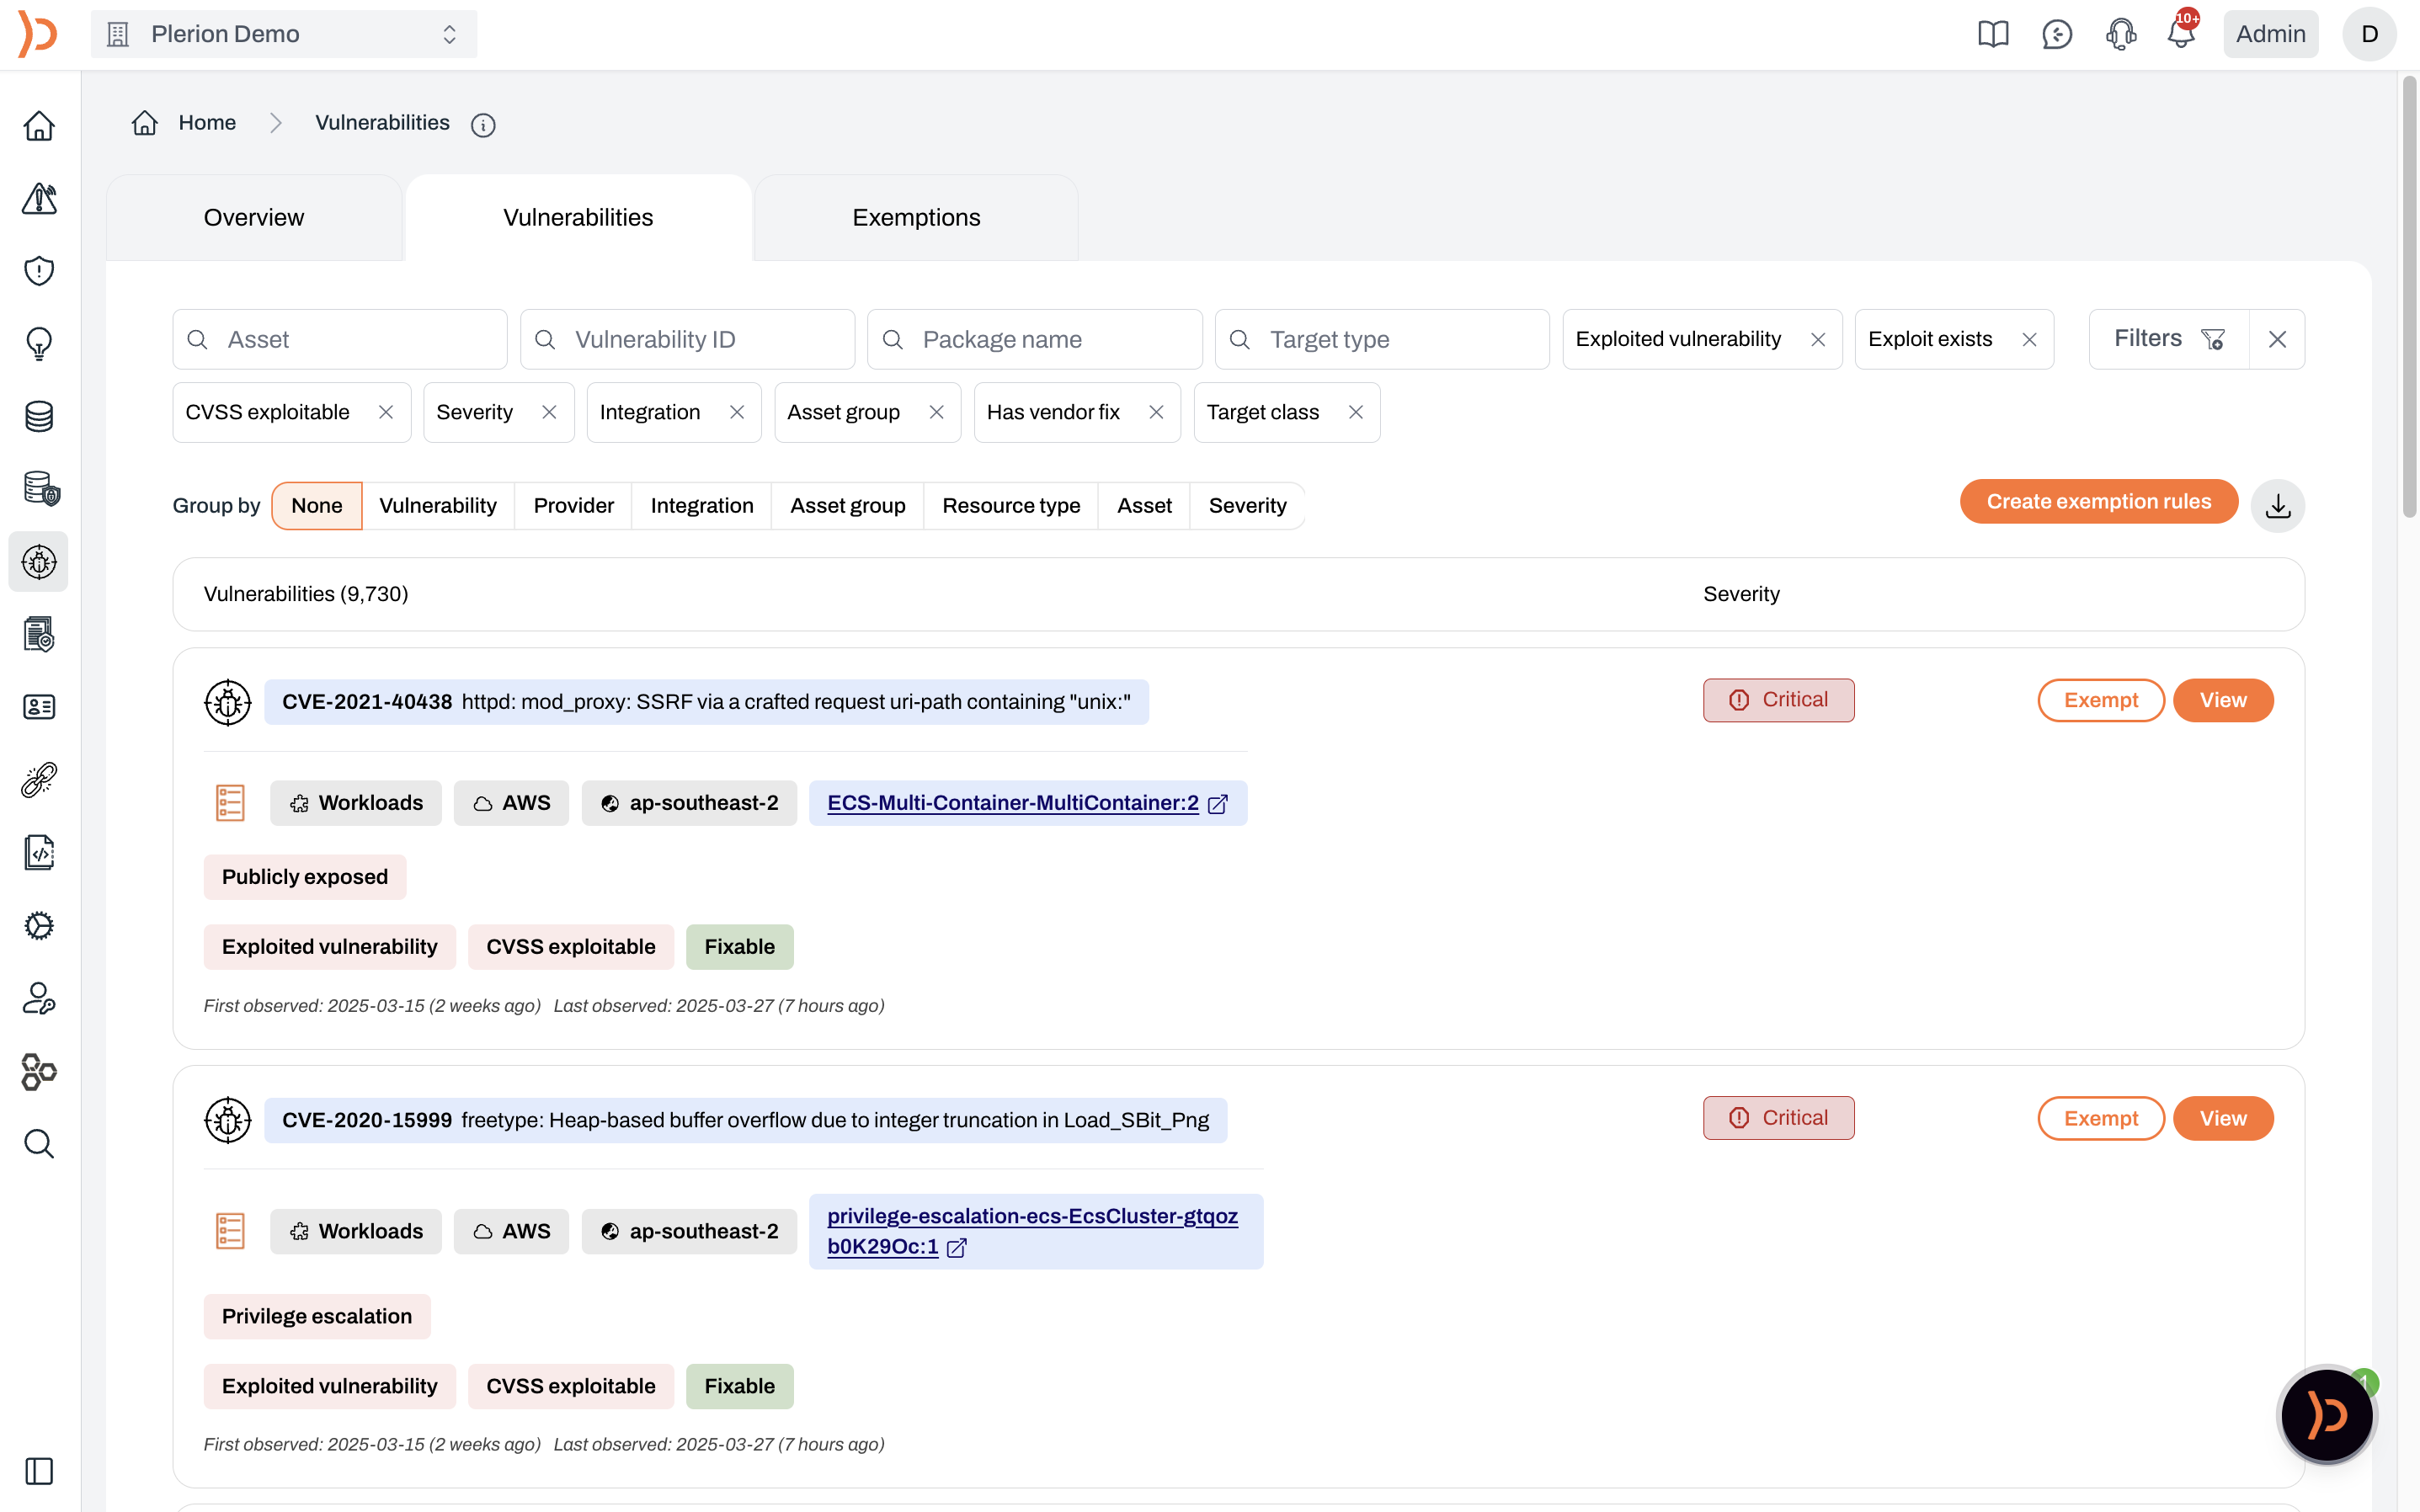
Task: Open ECS-Multi-Container-MultiContainer:2 asset link
Action: pyautogui.click(x=1012, y=803)
